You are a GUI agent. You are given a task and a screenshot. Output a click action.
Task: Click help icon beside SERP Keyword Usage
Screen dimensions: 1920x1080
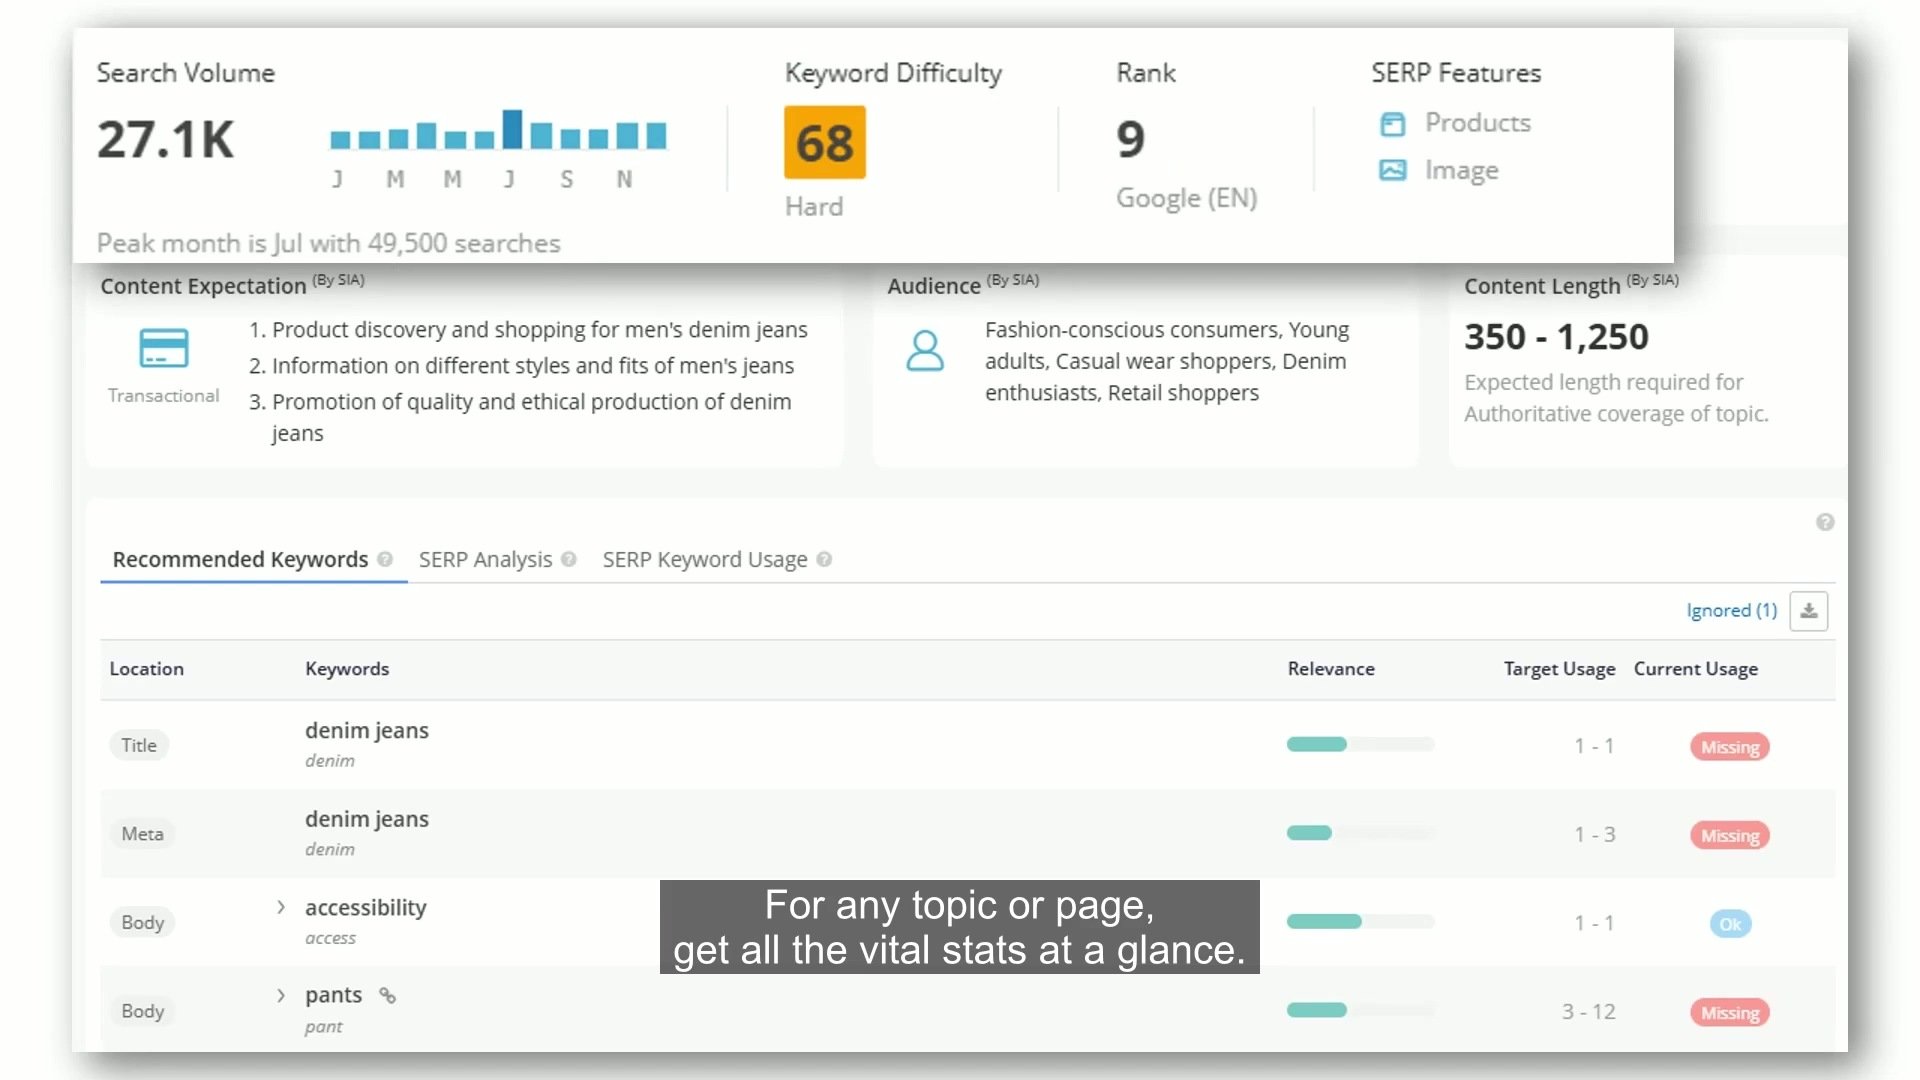(824, 560)
